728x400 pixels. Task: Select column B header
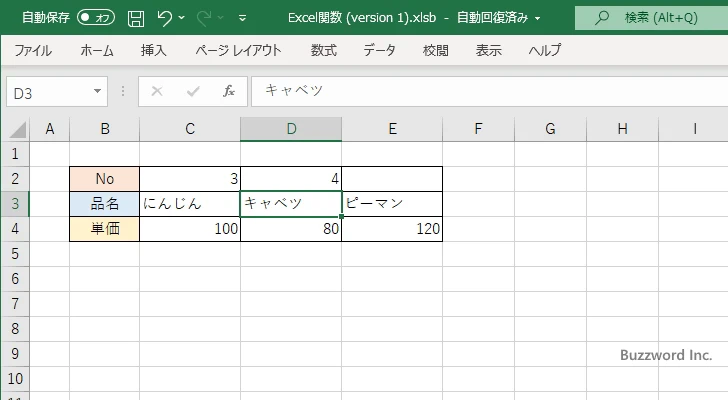[104, 129]
